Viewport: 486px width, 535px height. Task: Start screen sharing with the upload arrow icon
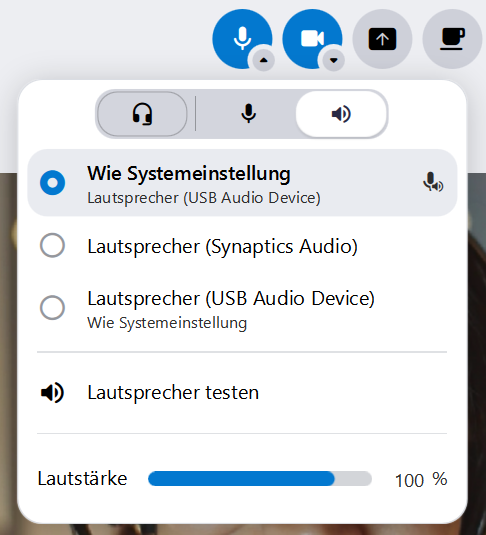[382, 39]
